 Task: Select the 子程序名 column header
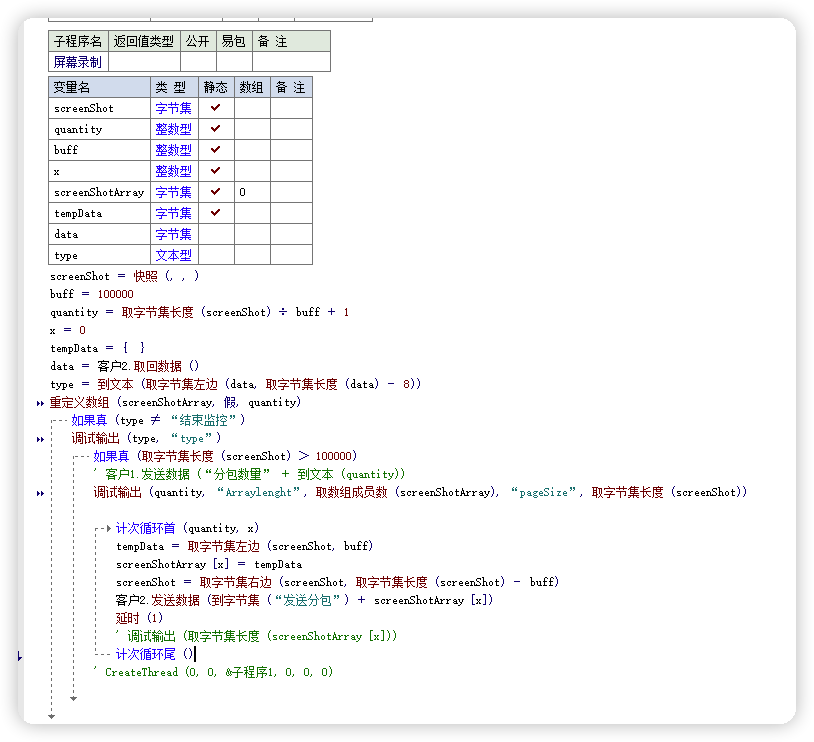[78, 41]
